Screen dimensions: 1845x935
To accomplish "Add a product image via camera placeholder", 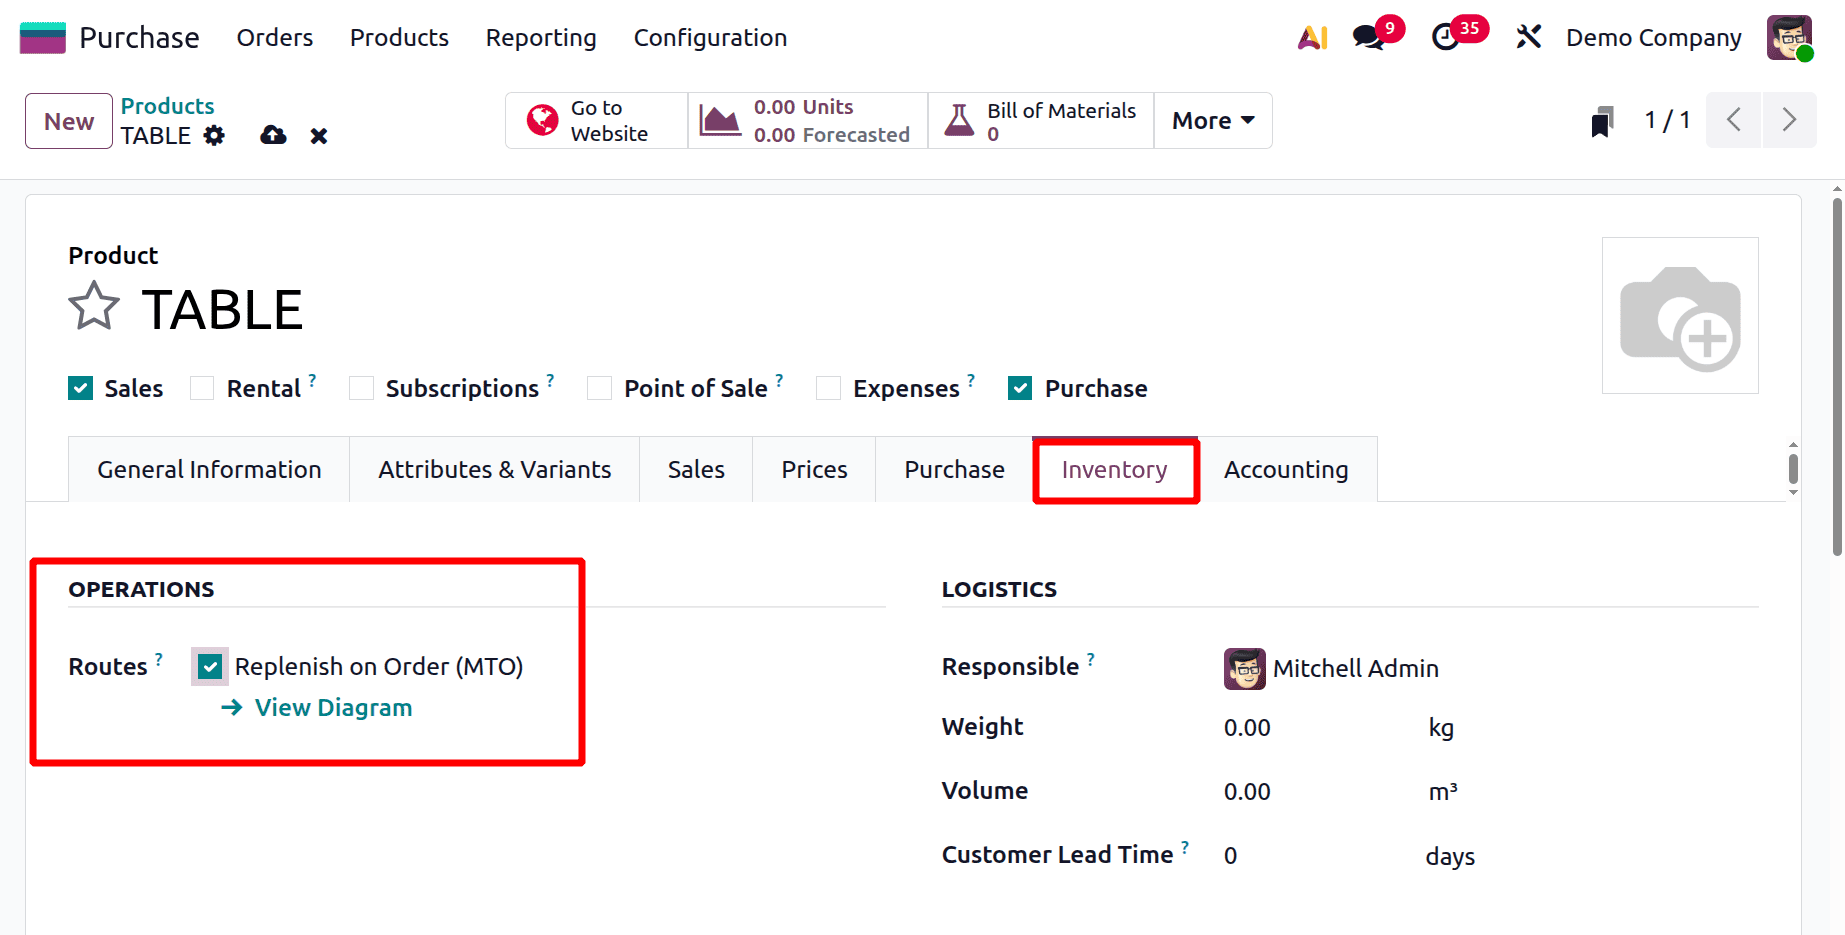I will click(1680, 315).
